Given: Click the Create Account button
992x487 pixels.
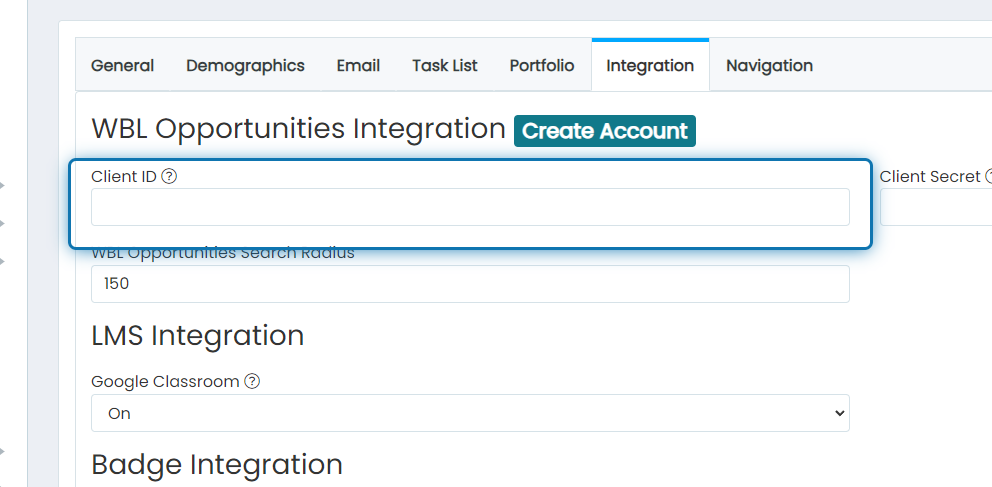Looking at the screenshot, I should [x=605, y=131].
